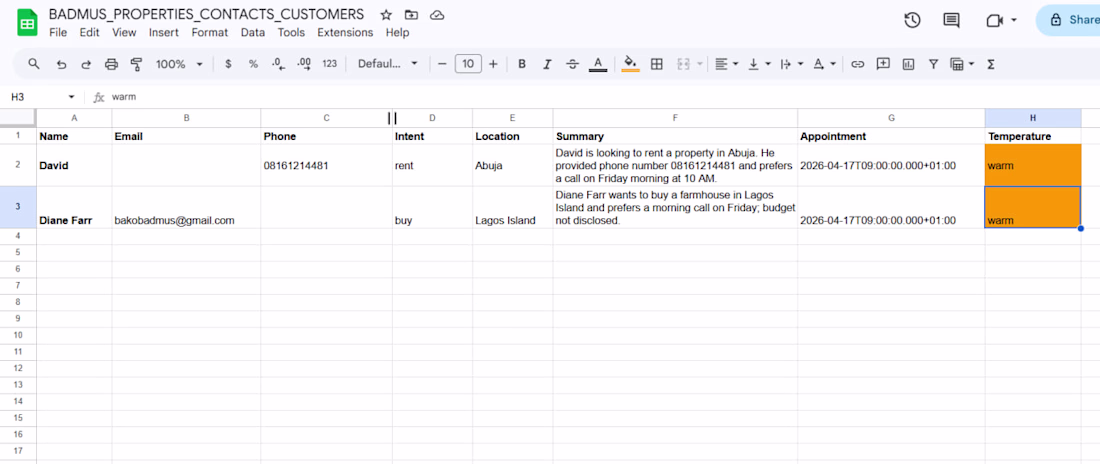1100x464 pixels.
Task: Format as currency dollar sign
Action: point(228,64)
